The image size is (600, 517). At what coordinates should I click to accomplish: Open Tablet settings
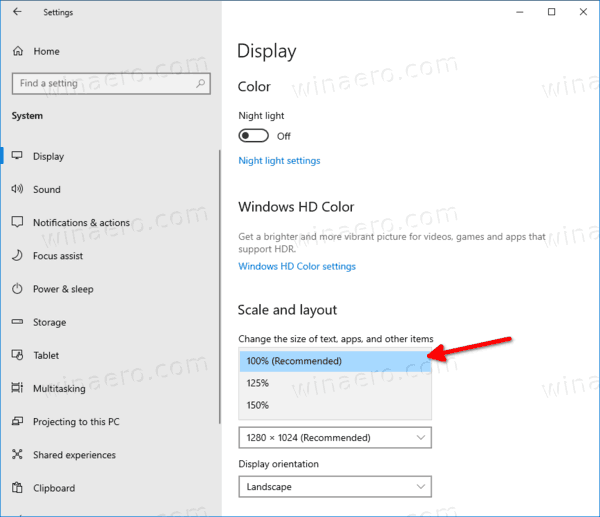[46, 356]
